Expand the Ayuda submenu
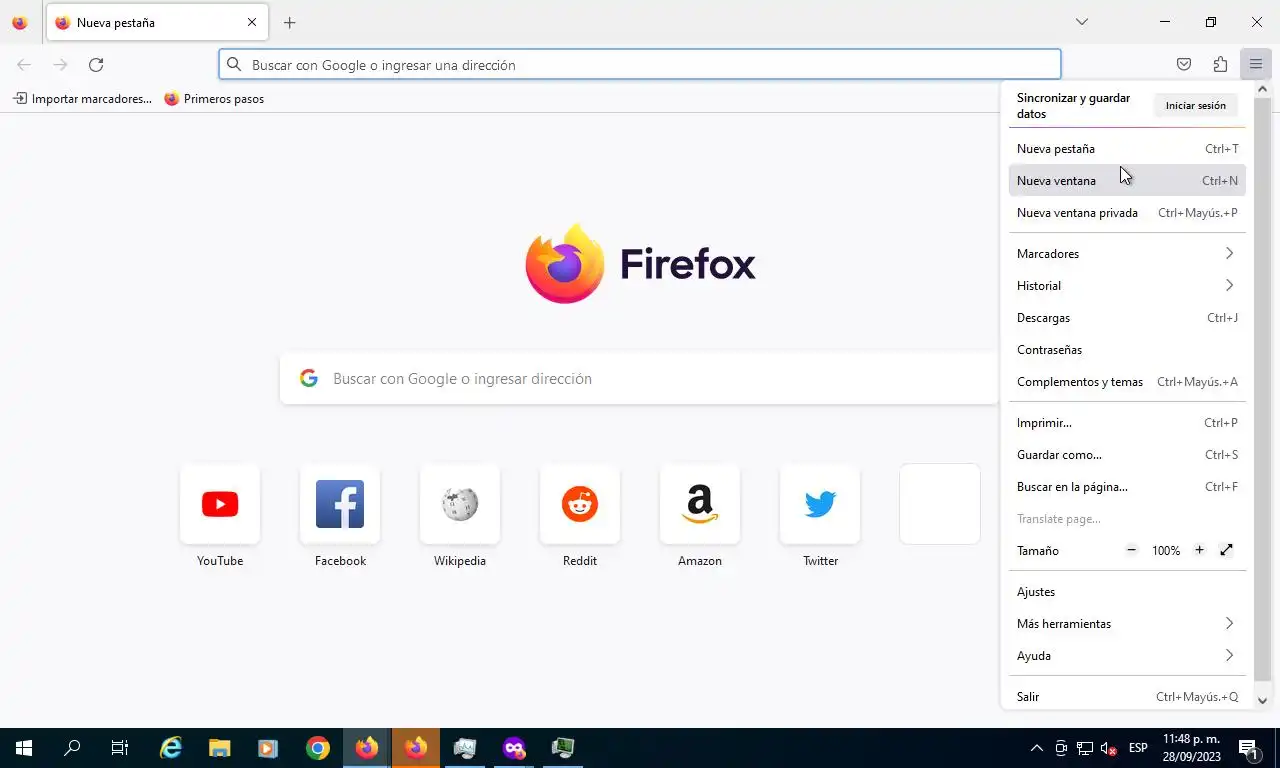 (x=1127, y=656)
